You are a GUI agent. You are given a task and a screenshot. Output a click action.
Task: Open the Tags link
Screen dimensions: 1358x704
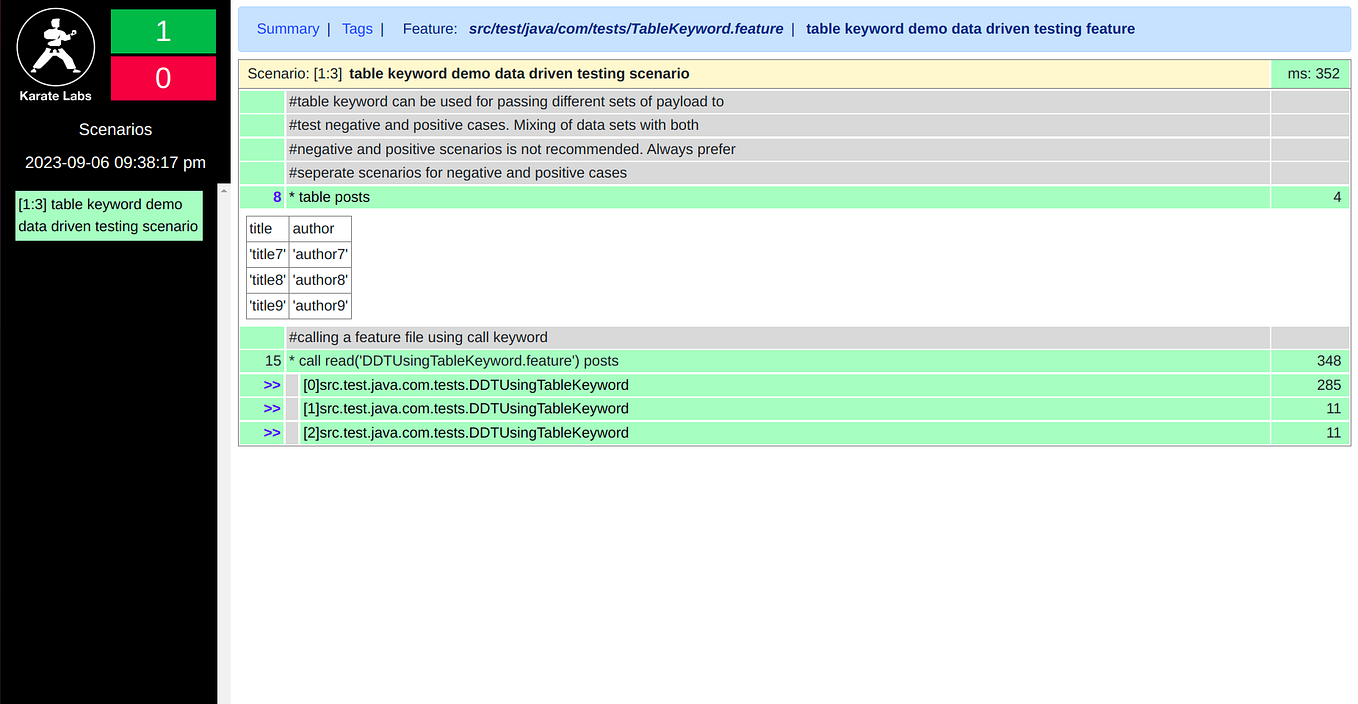(x=357, y=29)
